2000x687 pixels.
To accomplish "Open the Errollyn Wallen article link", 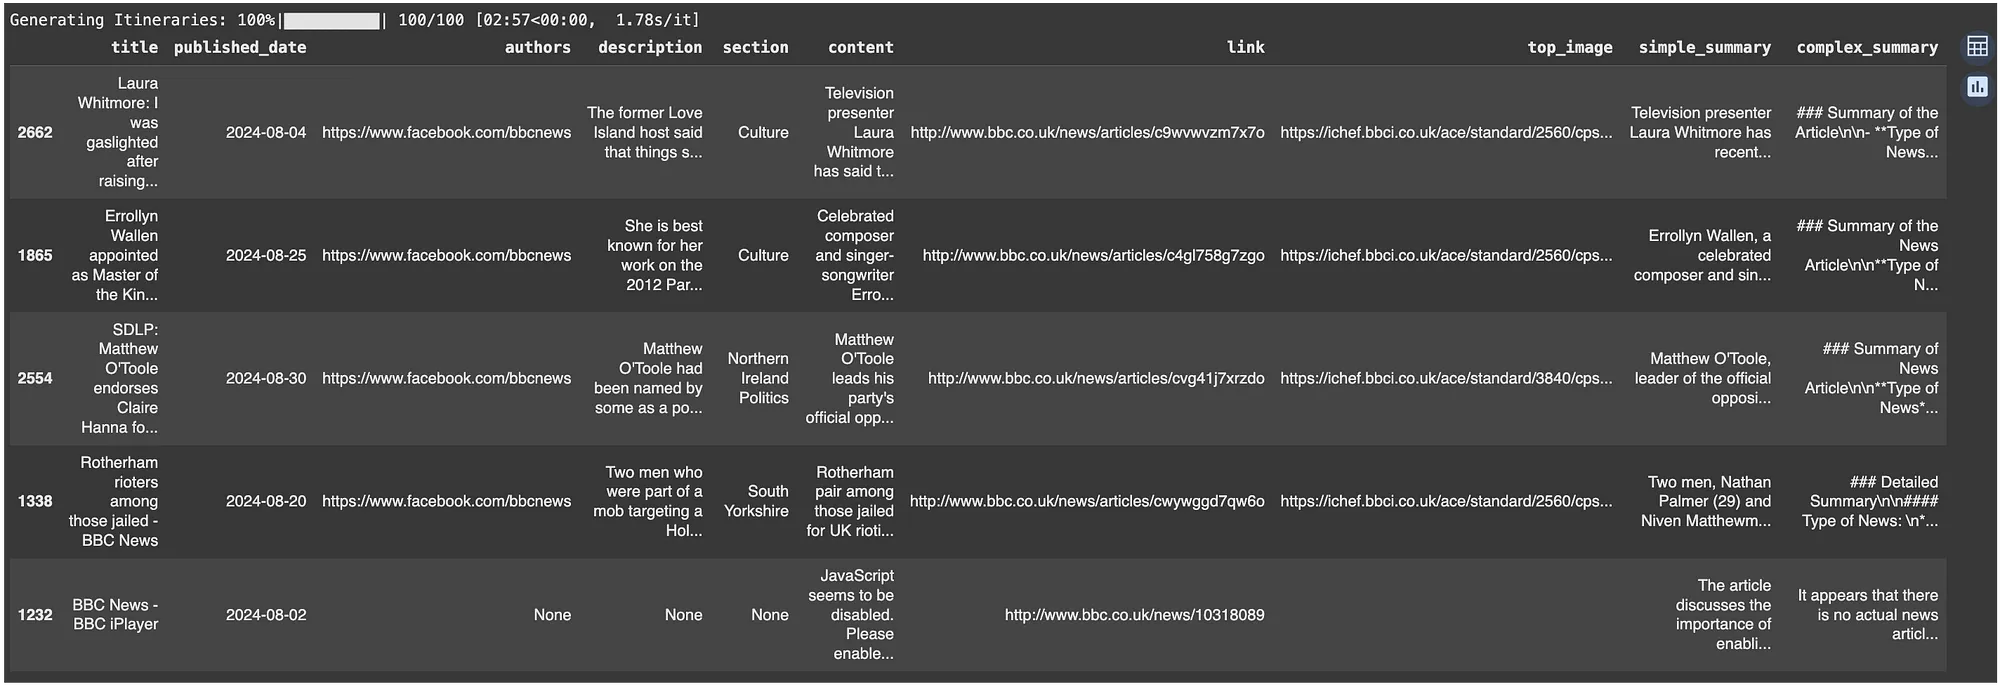I will coord(1093,255).
